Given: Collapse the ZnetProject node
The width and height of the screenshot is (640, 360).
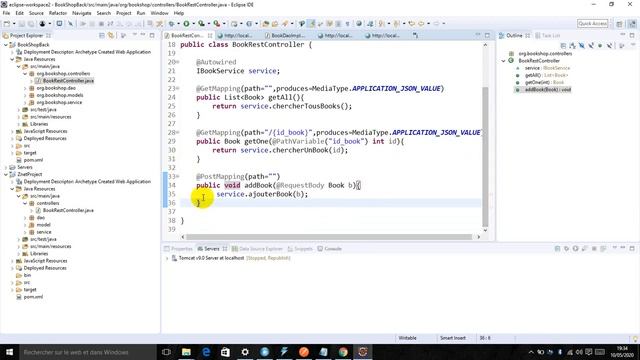Looking at the screenshot, I should click(6, 174).
